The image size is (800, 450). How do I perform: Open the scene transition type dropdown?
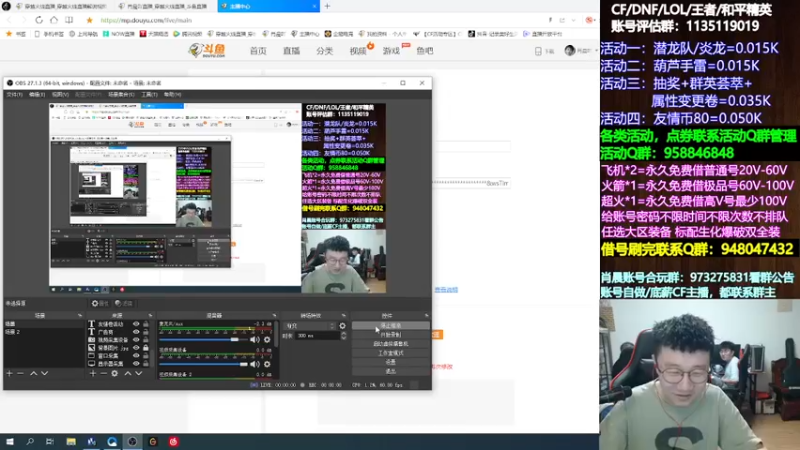tap(310, 326)
